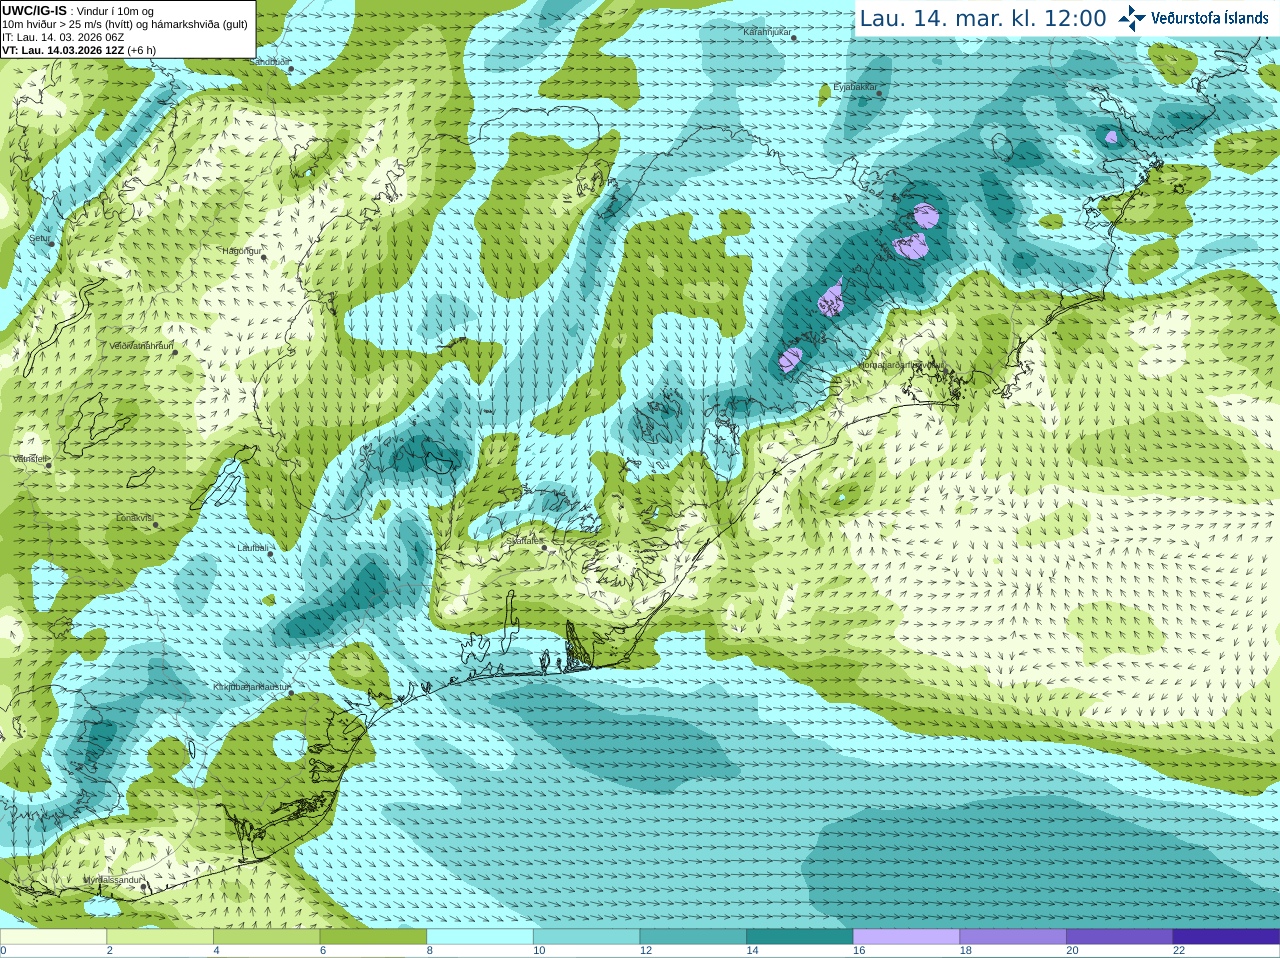
Task: Click the Hornafjarðarflugvöllur place label
Action: (x=900, y=365)
